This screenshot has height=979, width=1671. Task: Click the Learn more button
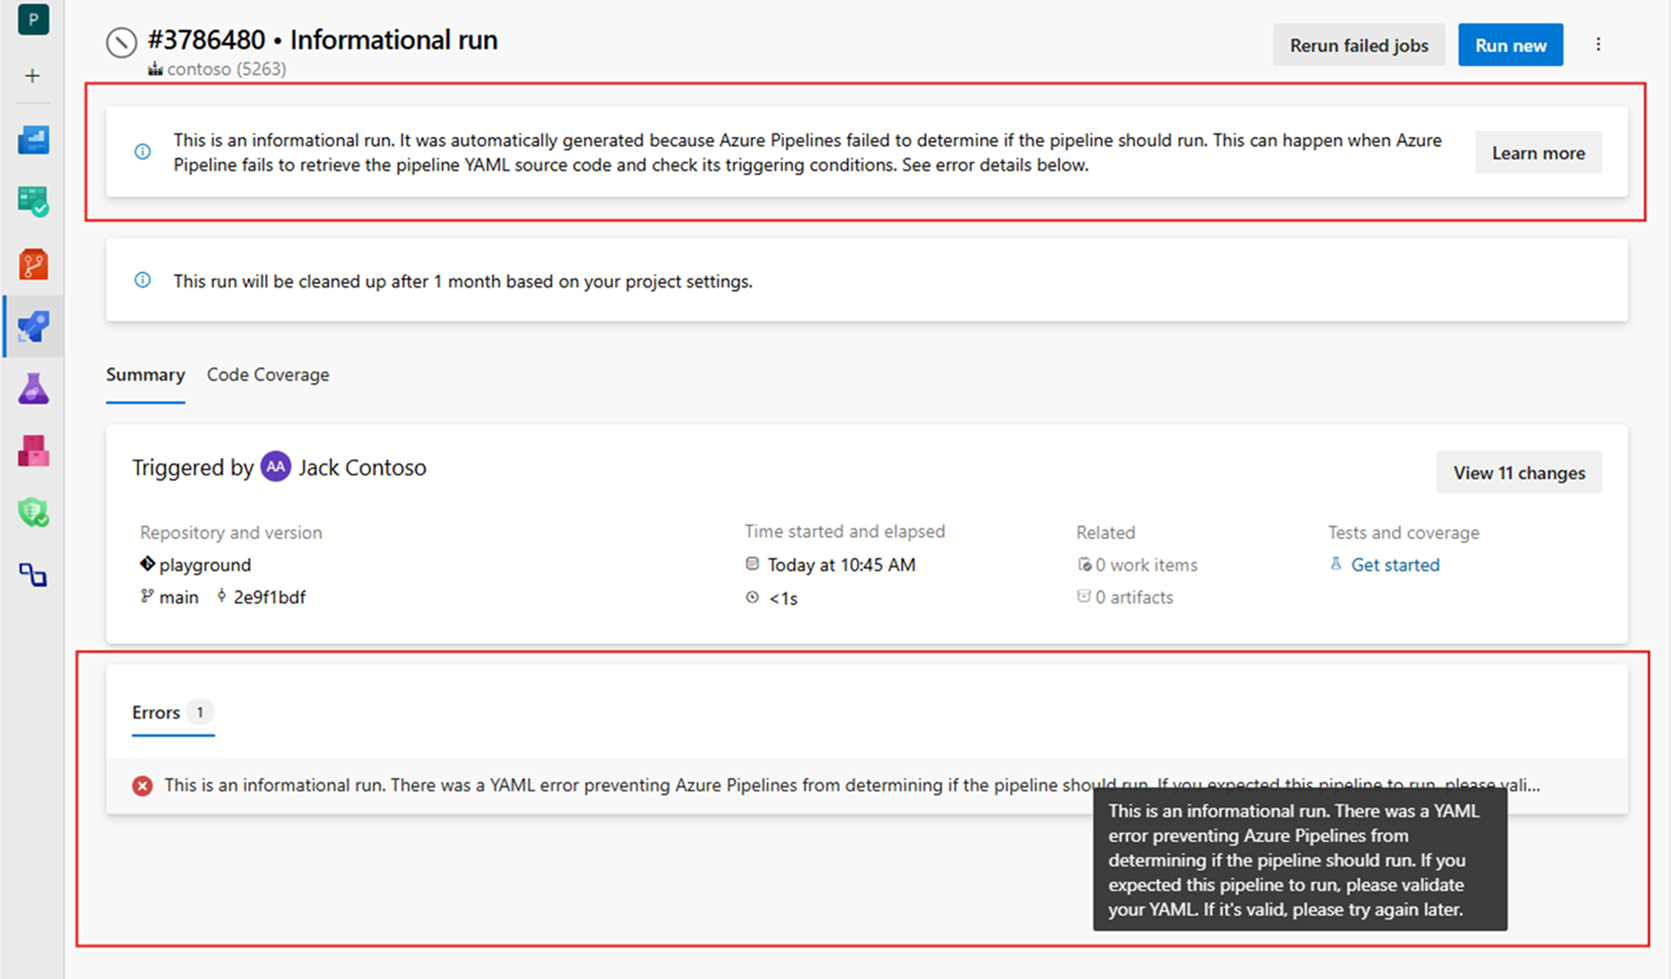[x=1538, y=152]
